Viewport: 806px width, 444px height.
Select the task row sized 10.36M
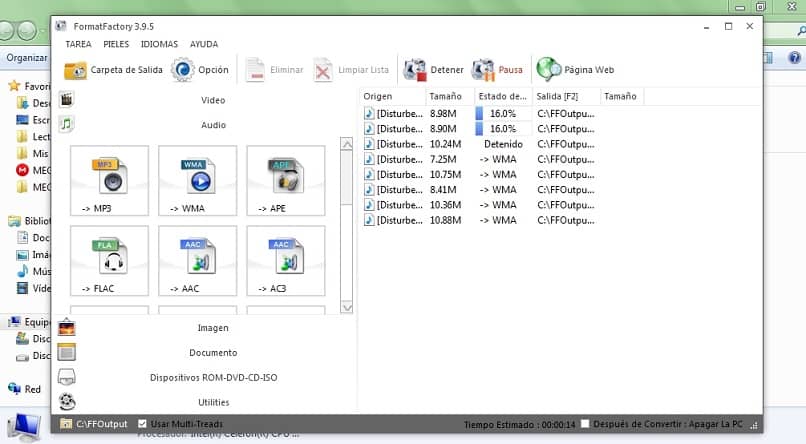coord(479,205)
